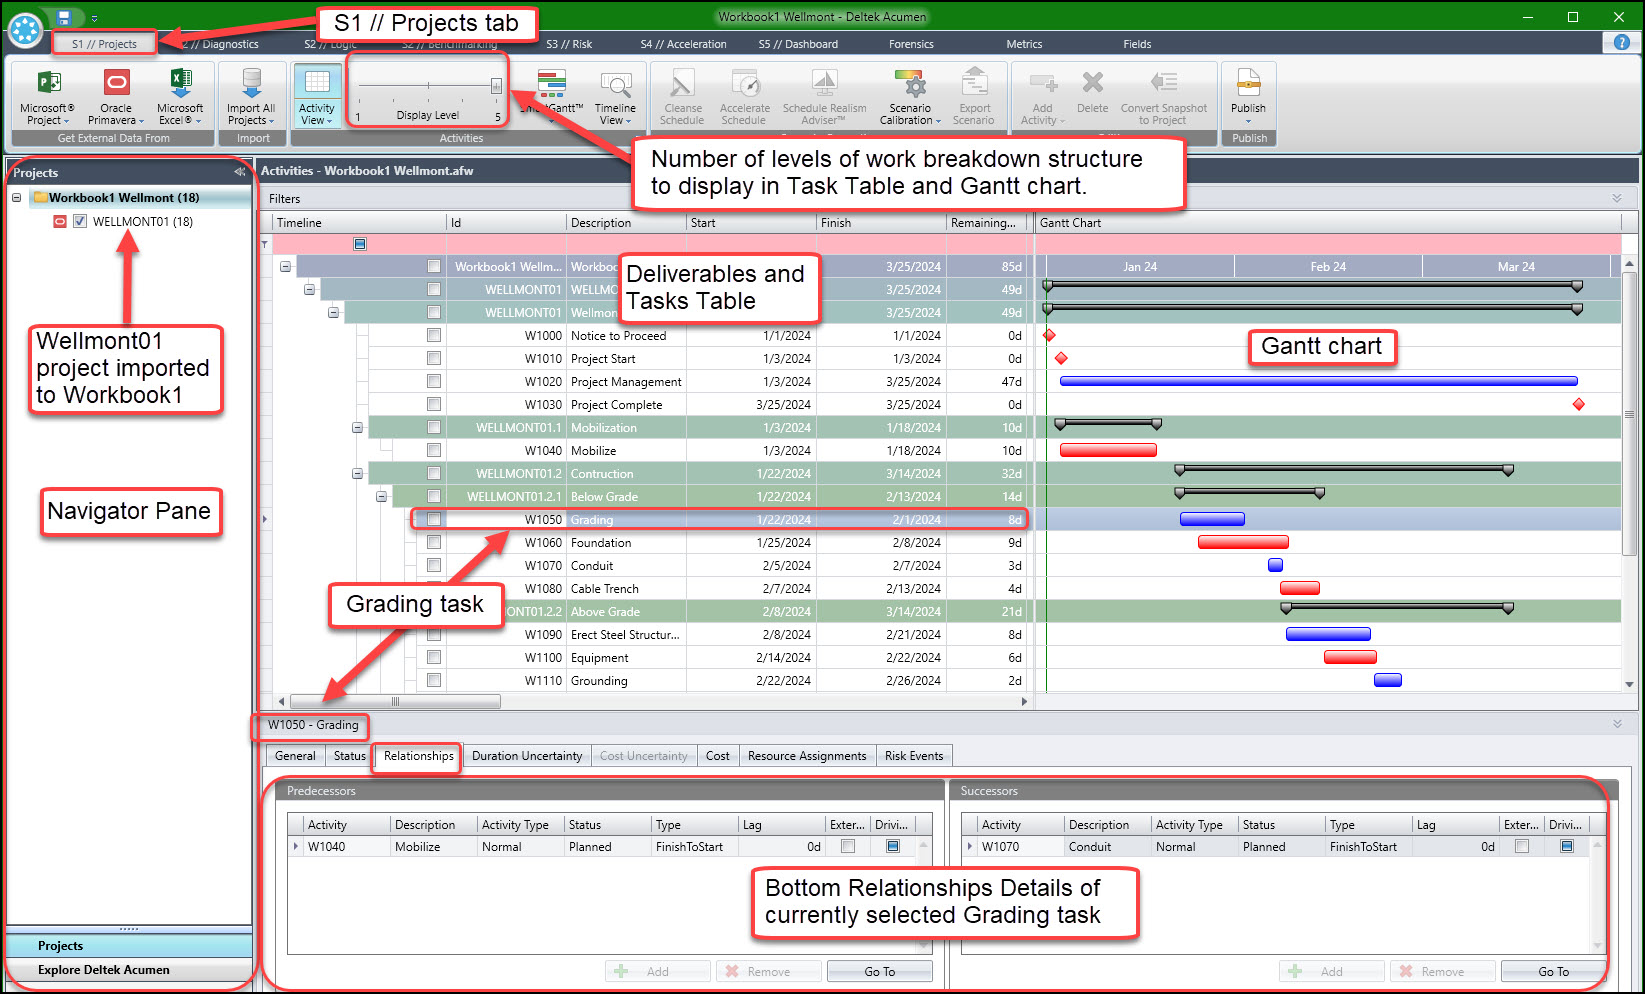The width and height of the screenshot is (1645, 994).
Task: Switch to the S3 // Risk tab
Action: coord(569,44)
